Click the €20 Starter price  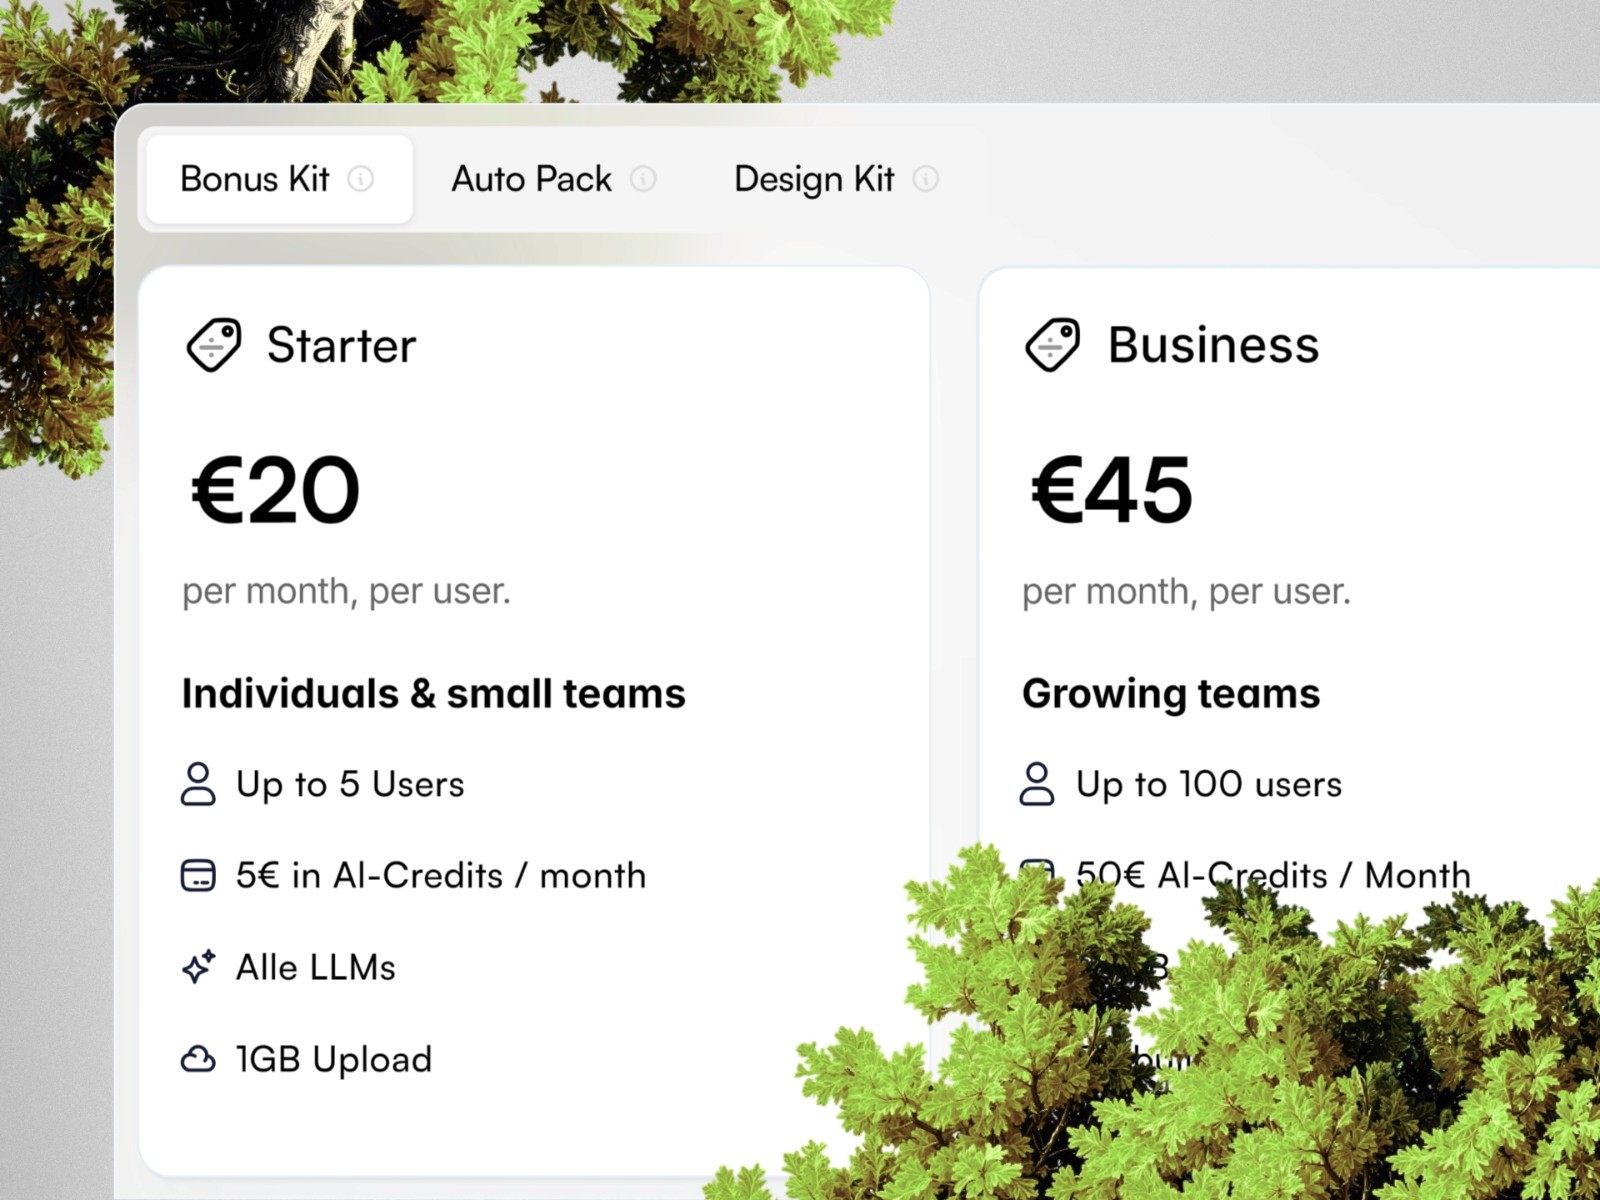(276, 490)
